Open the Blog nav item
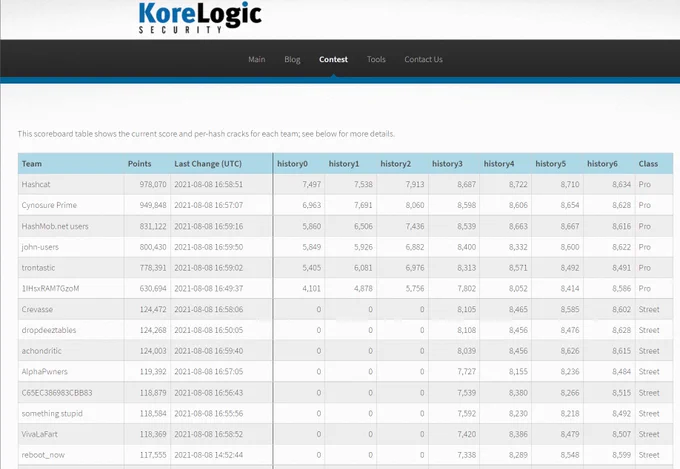Screen dimensions: 680x469 (292, 59)
